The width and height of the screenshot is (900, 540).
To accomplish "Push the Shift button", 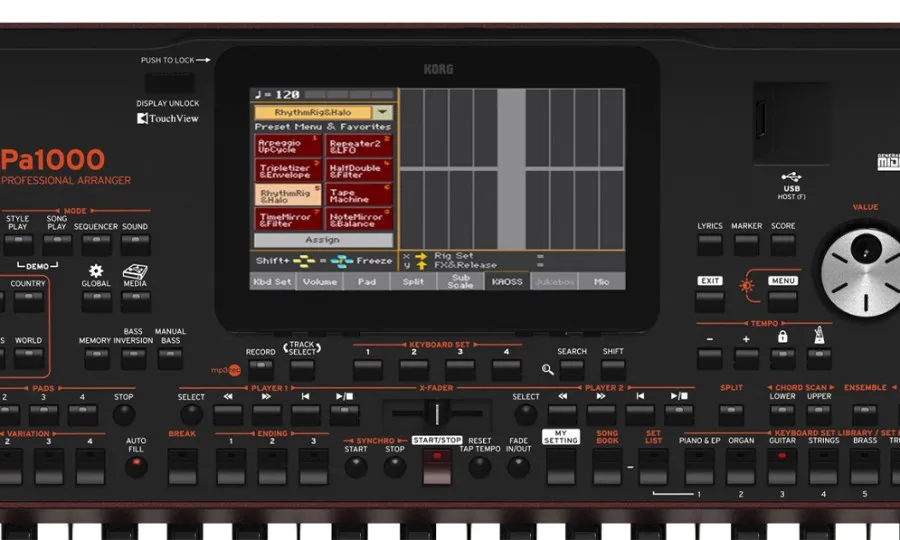I will pos(613,370).
